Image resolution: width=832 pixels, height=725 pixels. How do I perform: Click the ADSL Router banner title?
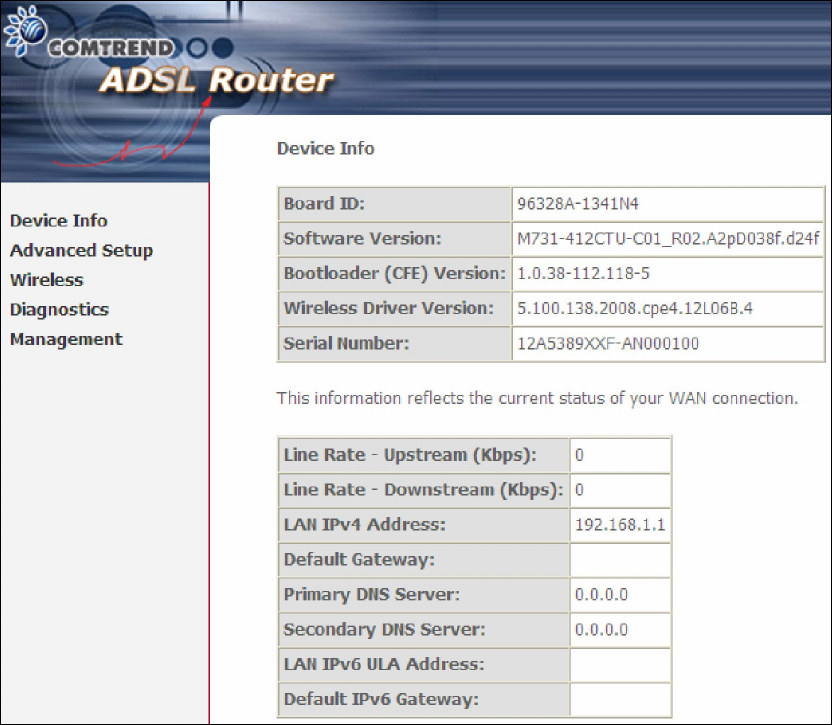(x=216, y=80)
